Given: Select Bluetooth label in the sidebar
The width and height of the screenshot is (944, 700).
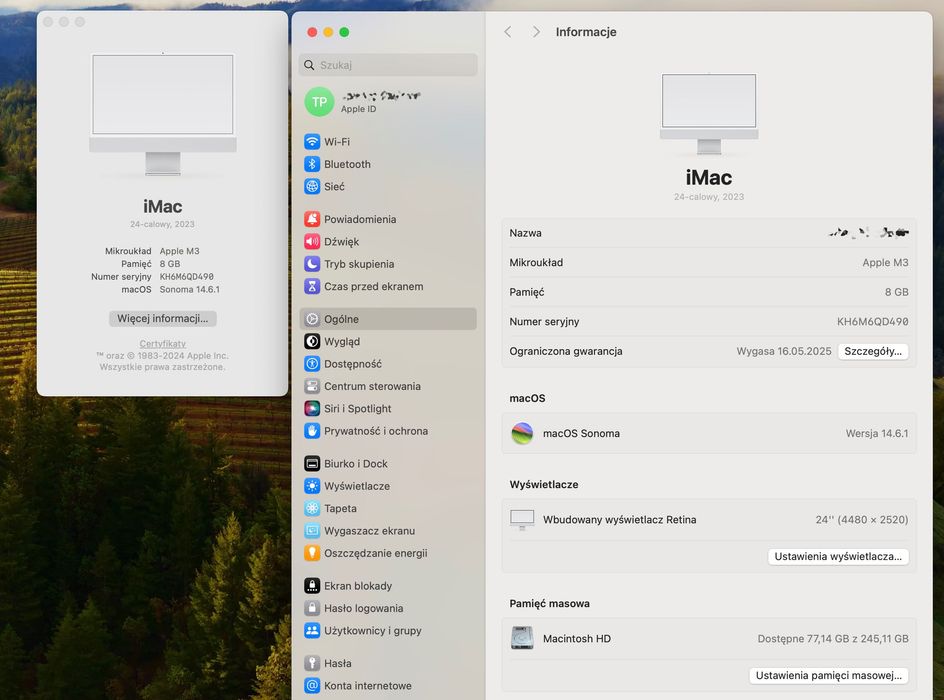Looking at the screenshot, I should (347, 164).
